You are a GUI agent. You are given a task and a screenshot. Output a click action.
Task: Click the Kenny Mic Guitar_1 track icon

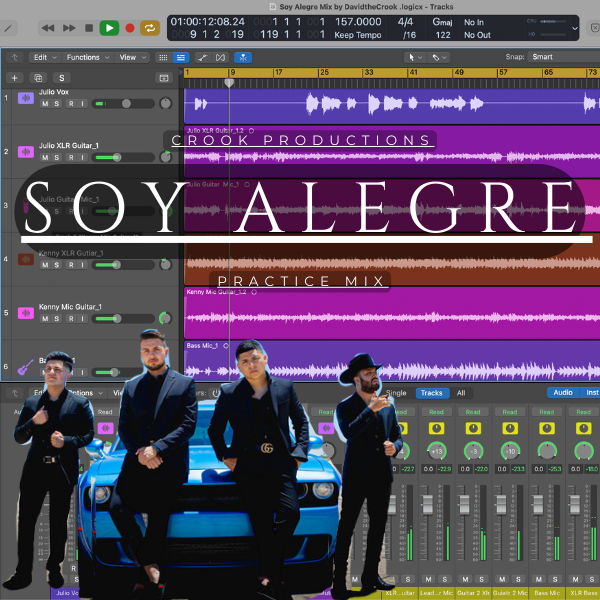tap(26, 313)
